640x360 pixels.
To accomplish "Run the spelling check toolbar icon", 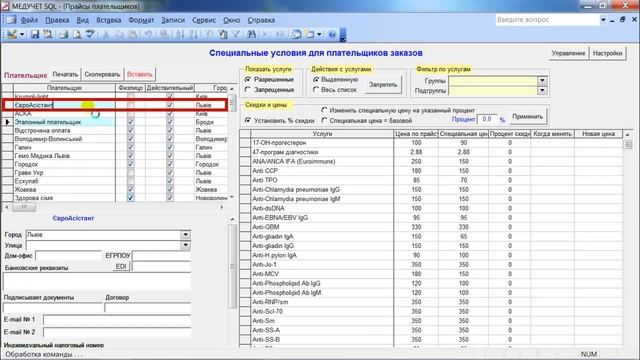I will pyautogui.click(x=90, y=35).
